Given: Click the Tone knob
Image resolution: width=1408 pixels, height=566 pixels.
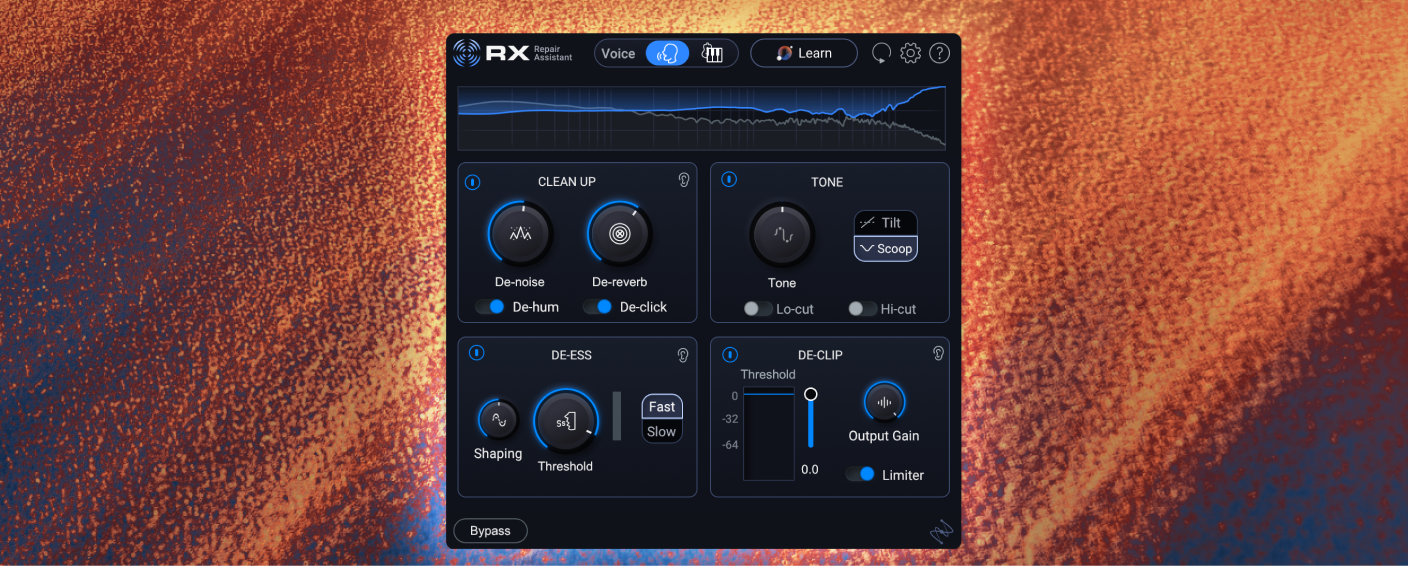Looking at the screenshot, I should [x=782, y=235].
